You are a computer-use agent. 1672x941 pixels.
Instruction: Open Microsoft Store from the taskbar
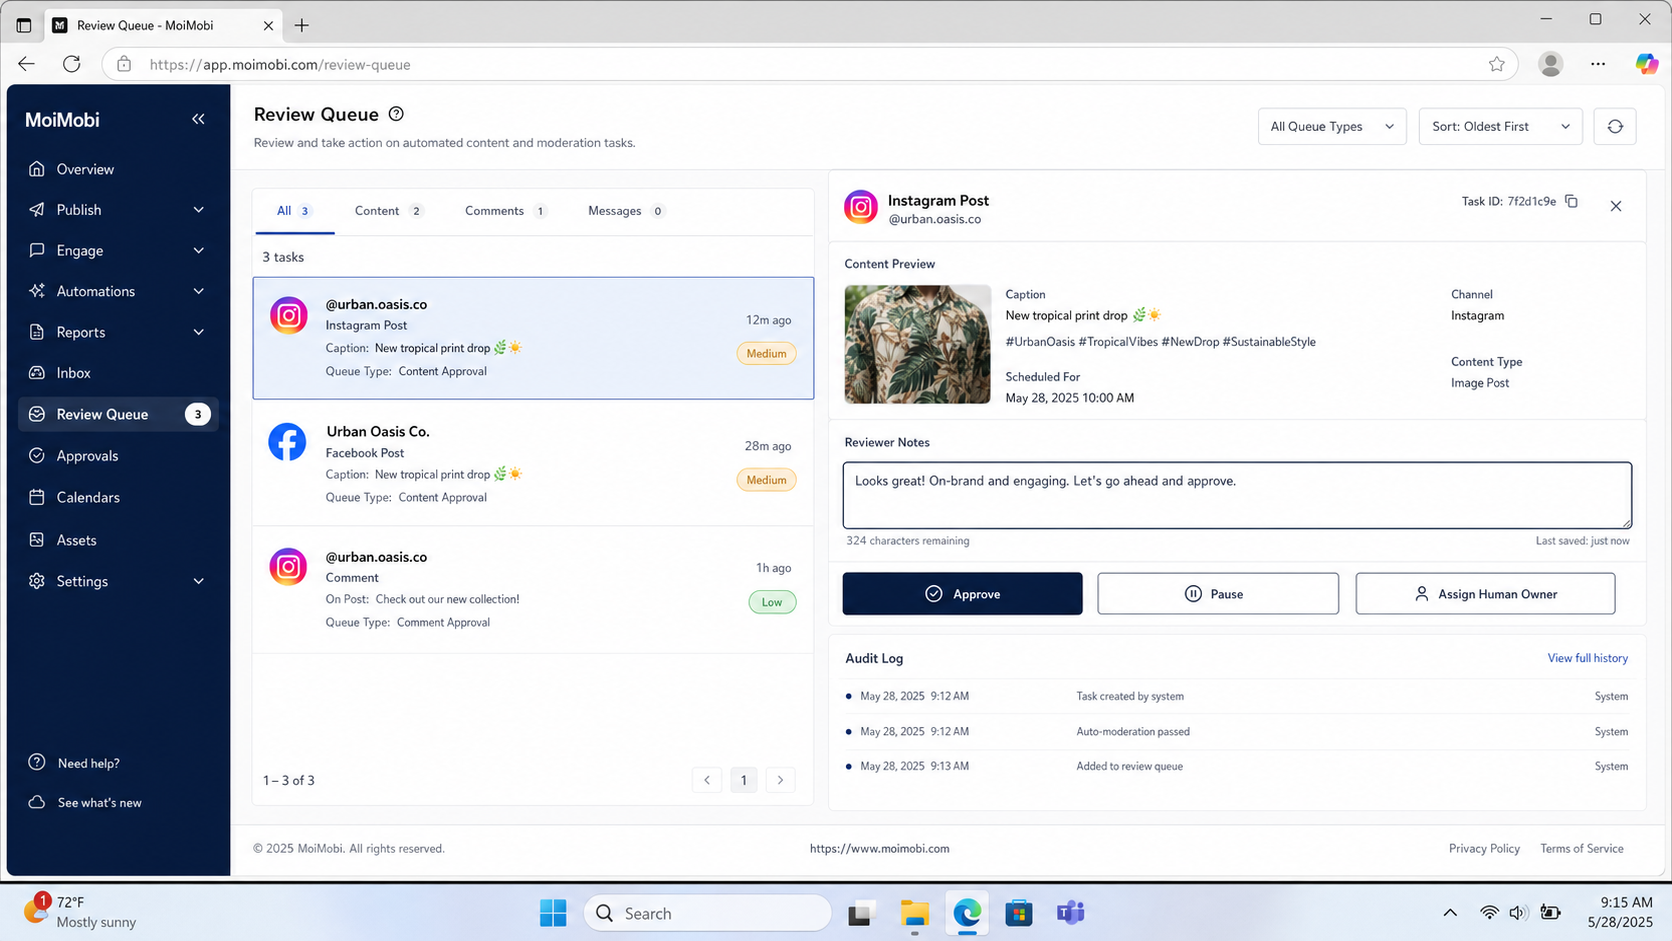[x=1018, y=912]
